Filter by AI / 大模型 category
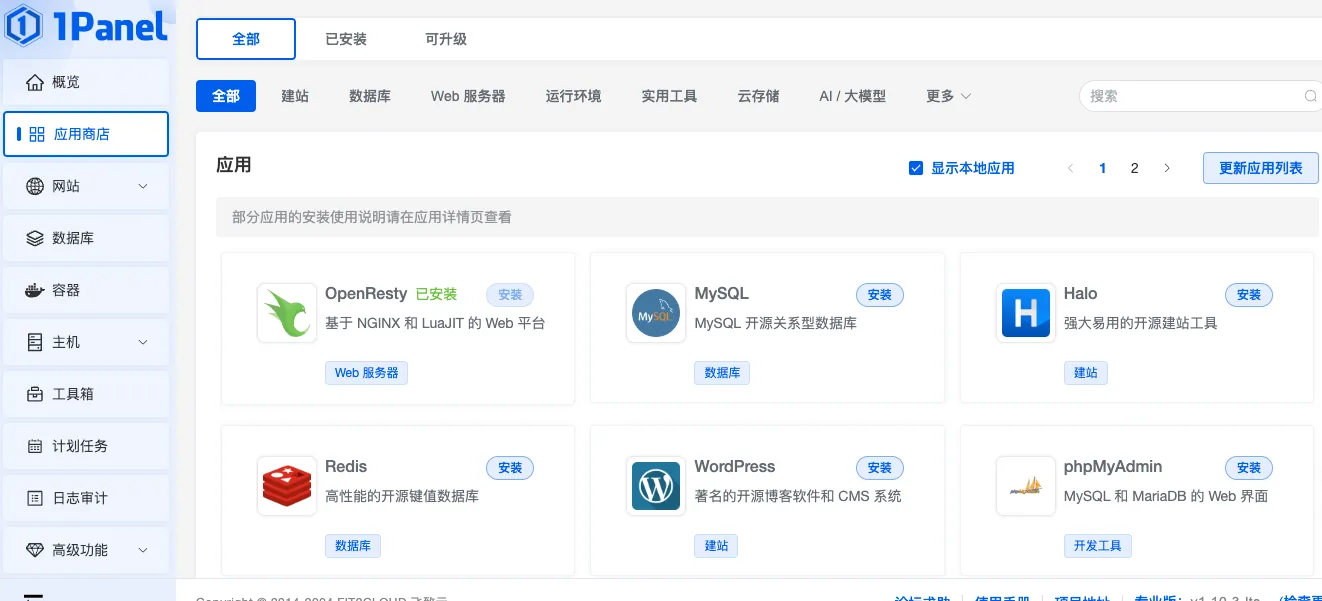The image size is (1322, 601). (853, 96)
